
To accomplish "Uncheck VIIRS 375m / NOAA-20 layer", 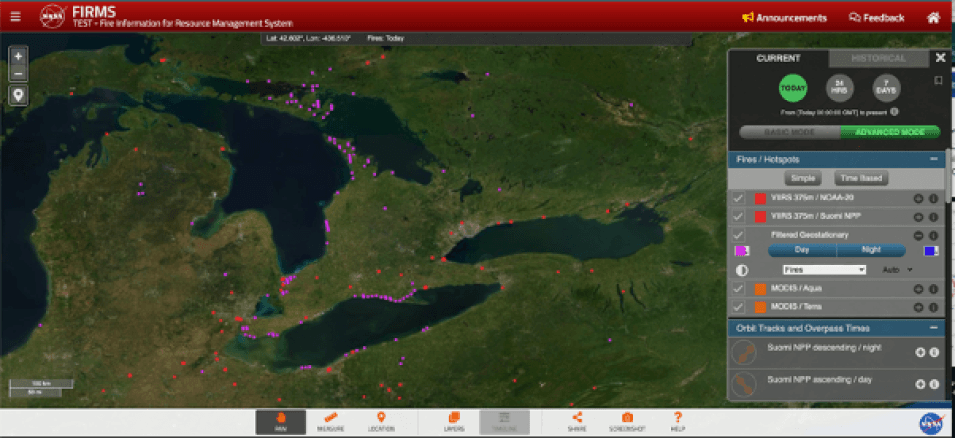I will click(x=738, y=199).
